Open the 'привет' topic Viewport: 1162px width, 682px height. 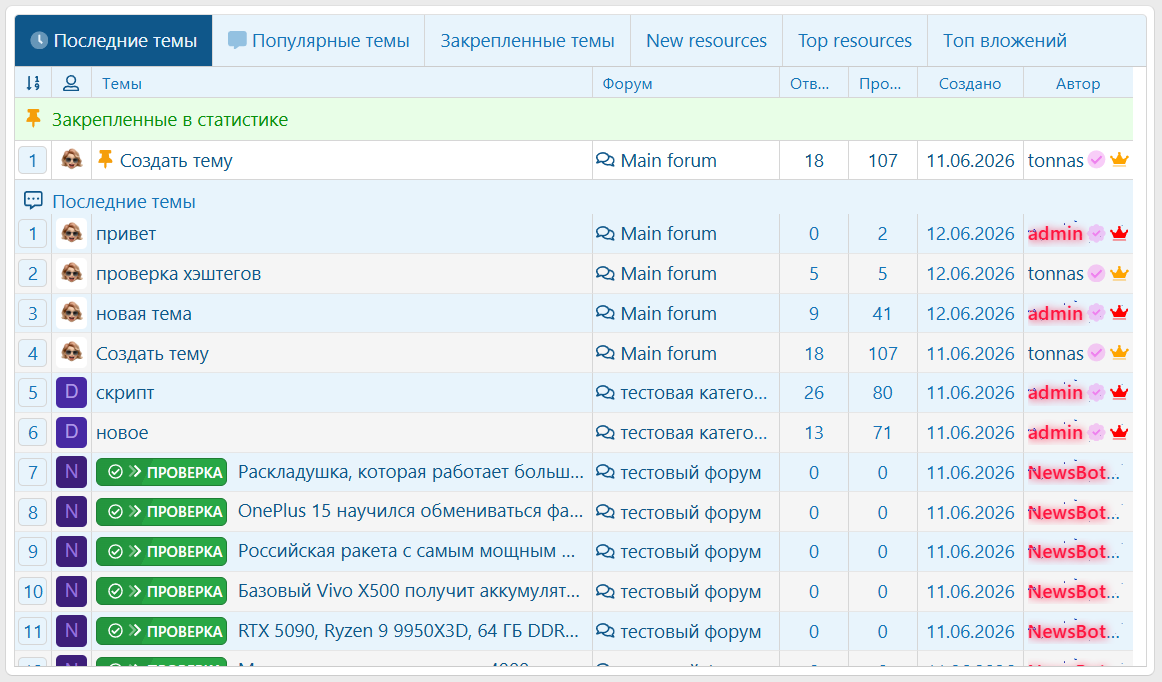click(126, 234)
